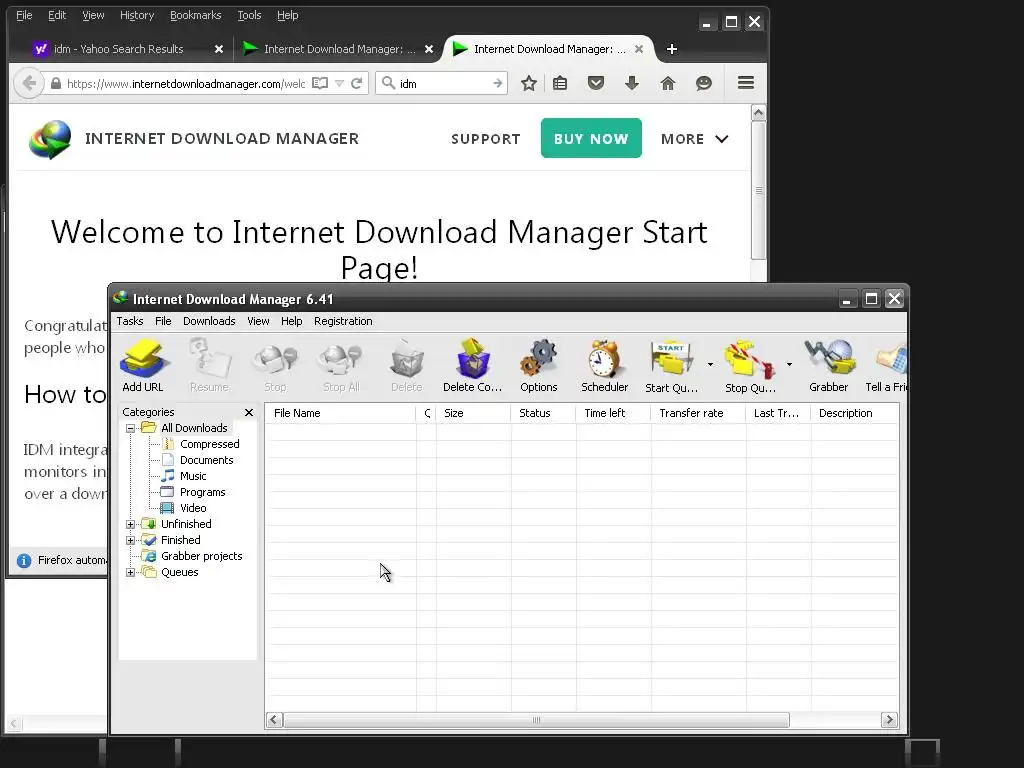Expand the MORE dropdown on webpage
This screenshot has height=768, width=1024.
tap(694, 138)
